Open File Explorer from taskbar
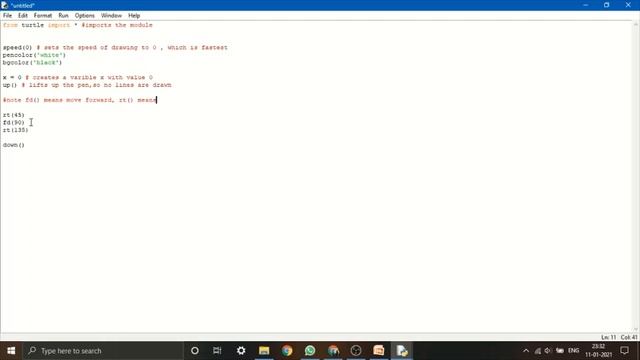This screenshot has height=360, width=640. [x=264, y=351]
